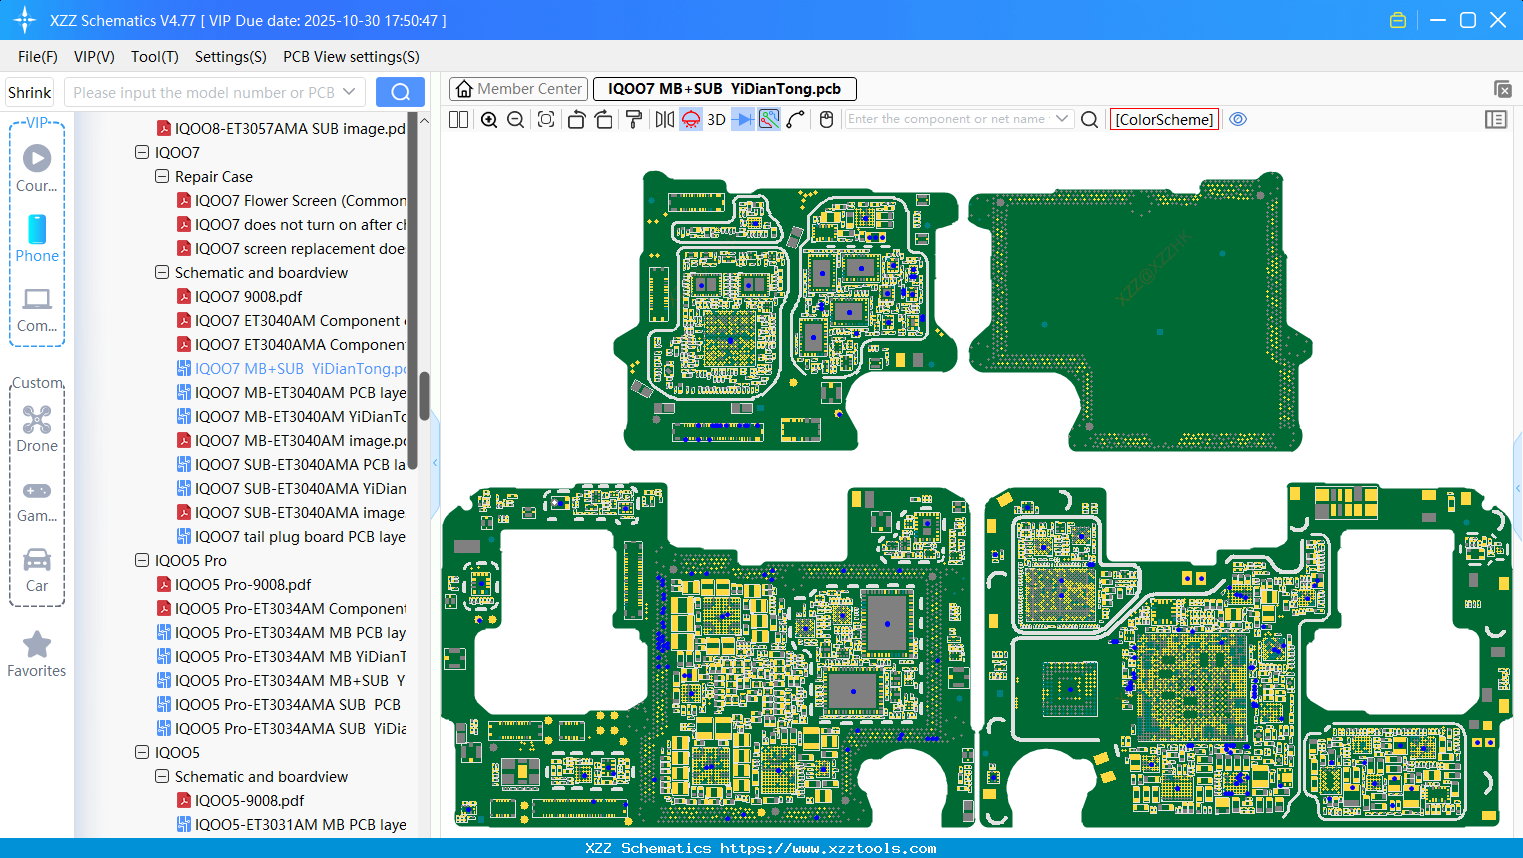This screenshot has width=1523, height=858.
Task: Open IQOO7 SUB-ET3040AMA image file
Action: point(291,513)
